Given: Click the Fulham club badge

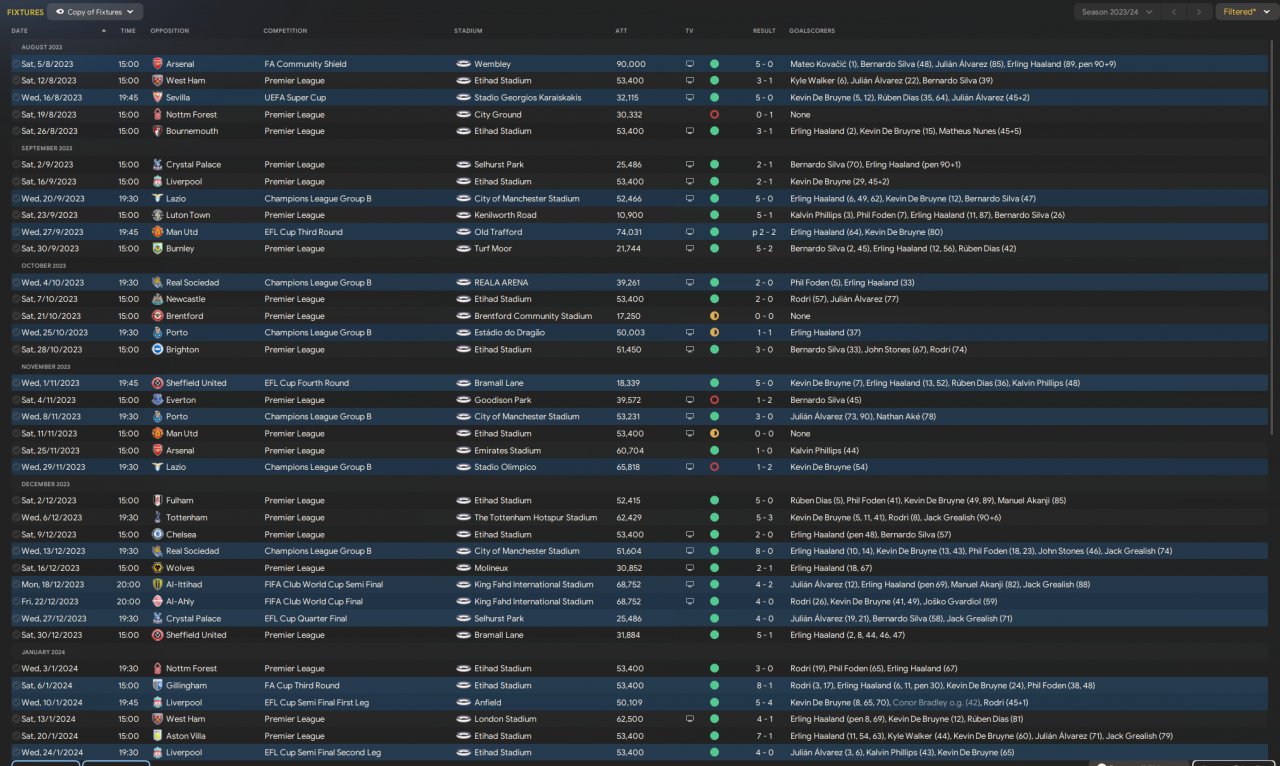Looking at the screenshot, I should point(157,501).
